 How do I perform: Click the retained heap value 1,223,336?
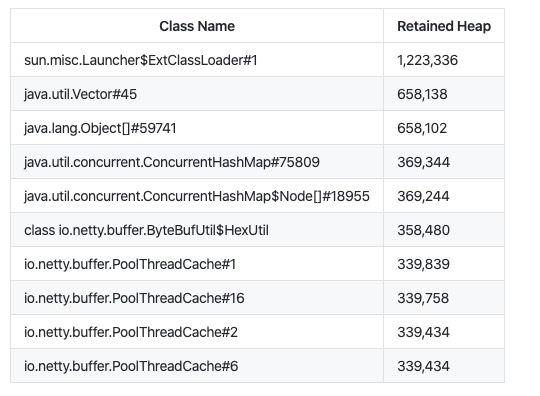click(x=427, y=60)
